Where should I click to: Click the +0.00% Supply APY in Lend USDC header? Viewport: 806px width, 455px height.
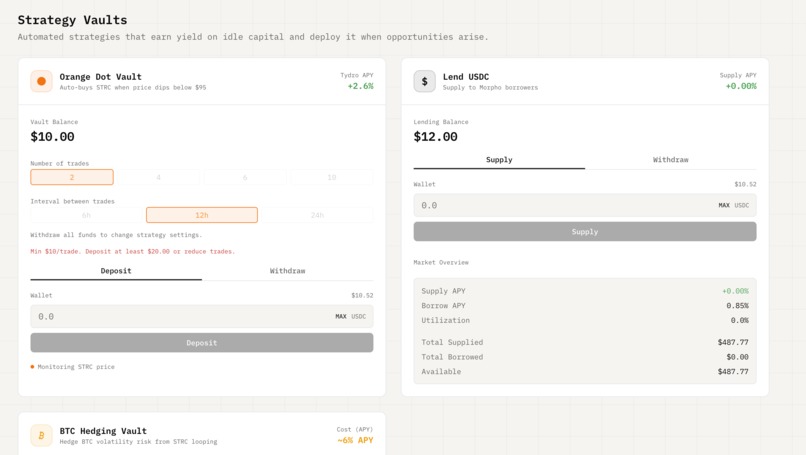point(741,86)
